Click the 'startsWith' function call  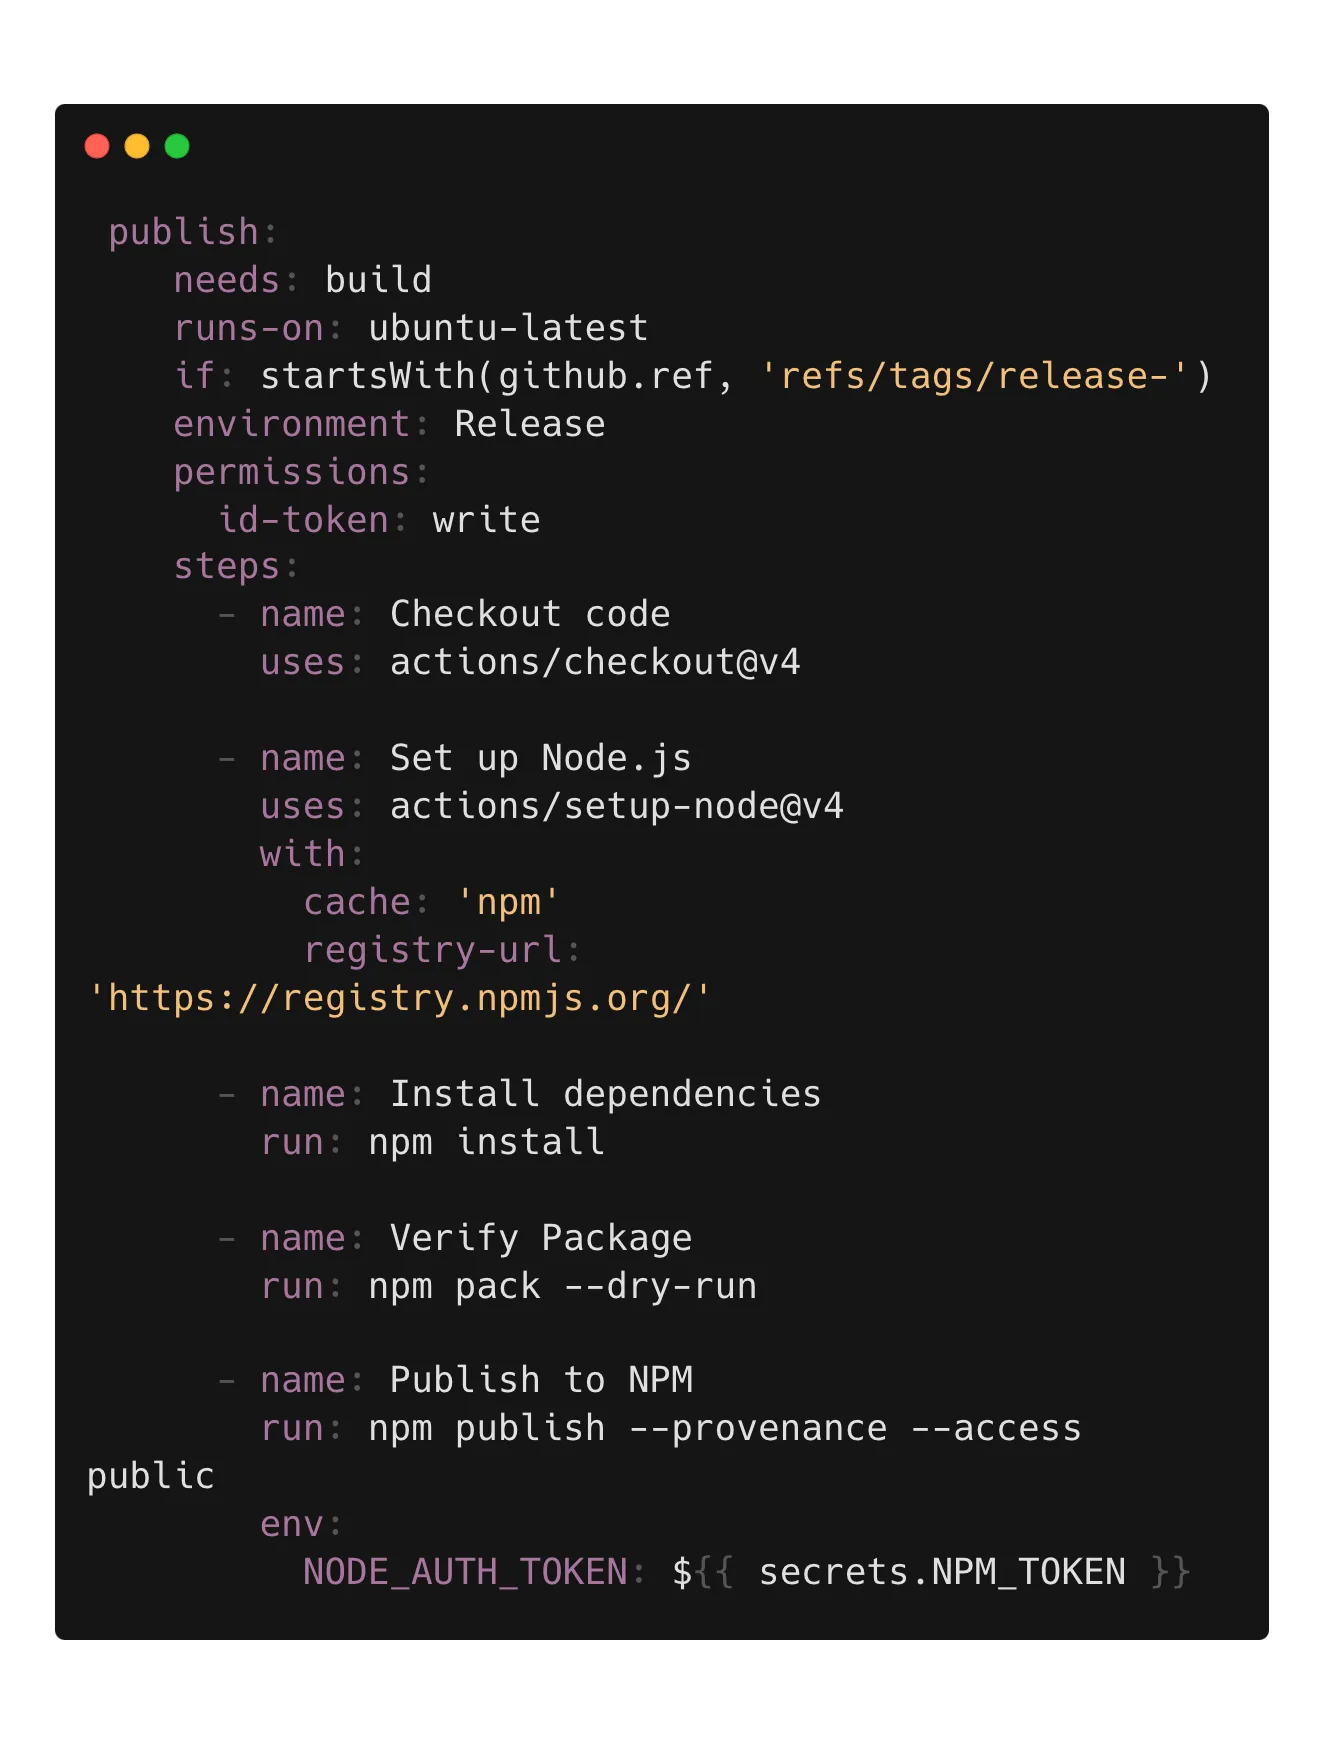(x=368, y=376)
